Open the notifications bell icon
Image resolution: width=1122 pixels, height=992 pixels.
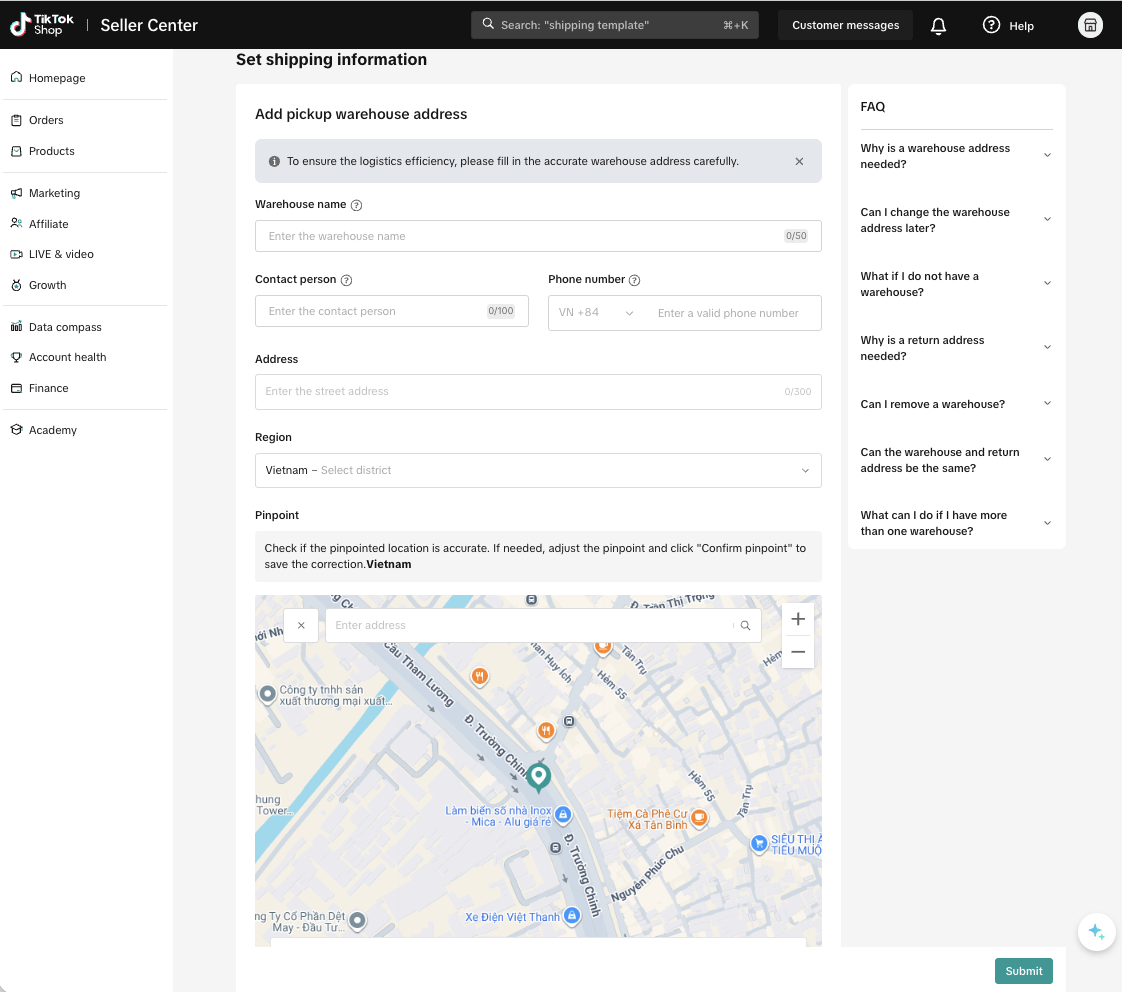(x=938, y=26)
